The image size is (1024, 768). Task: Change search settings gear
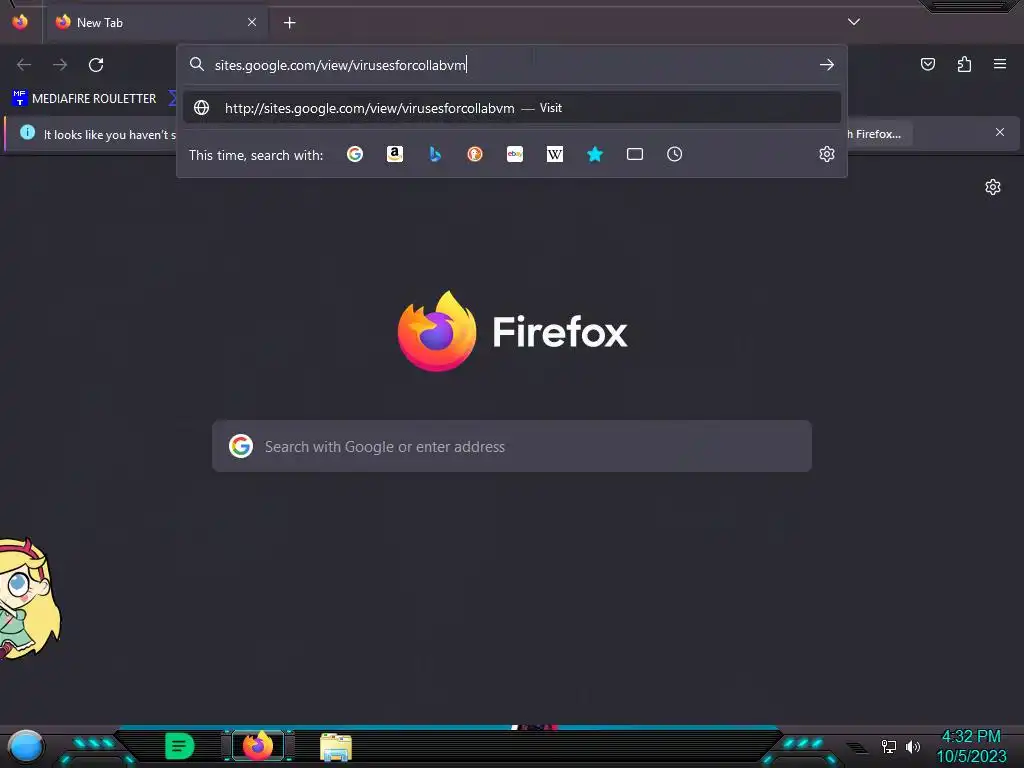[827, 154]
